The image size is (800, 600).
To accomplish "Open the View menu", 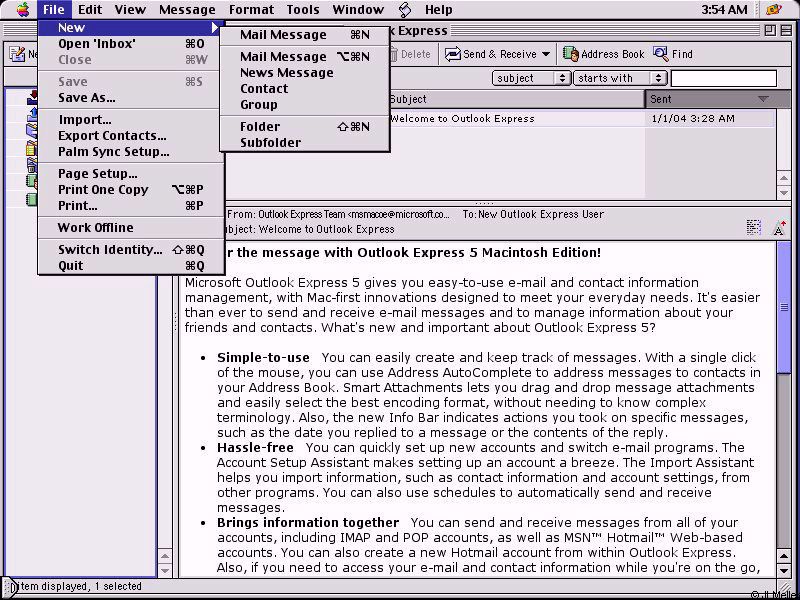I will pyautogui.click(x=130, y=9).
